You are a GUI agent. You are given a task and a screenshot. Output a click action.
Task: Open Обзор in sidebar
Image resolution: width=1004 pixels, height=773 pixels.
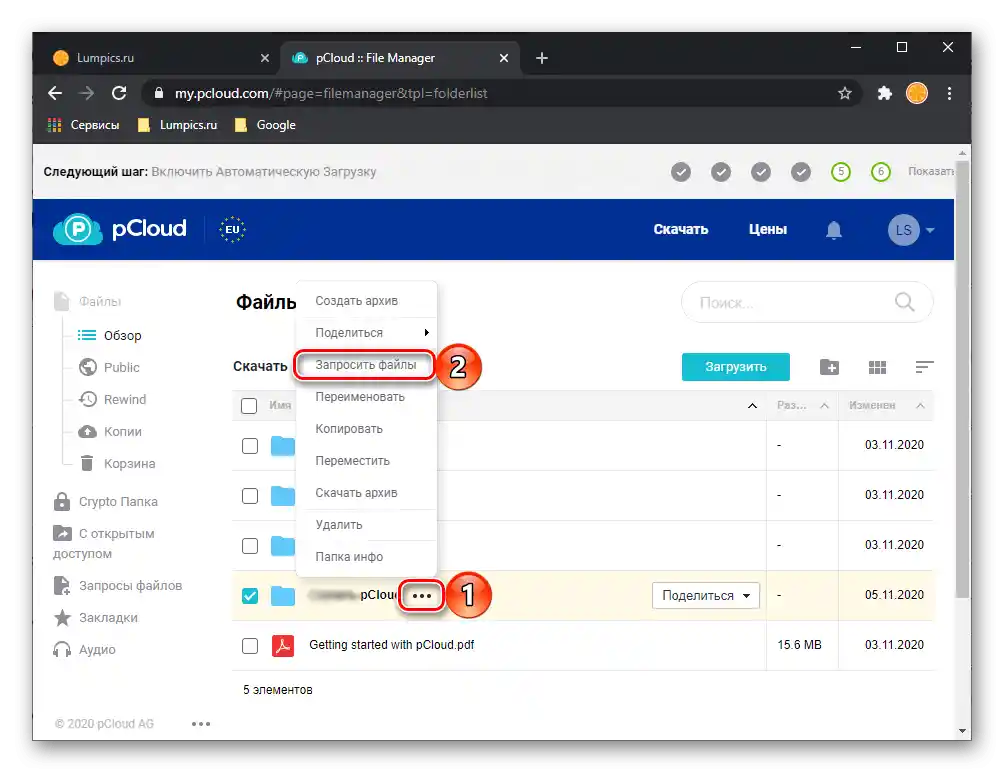[x=109, y=335]
